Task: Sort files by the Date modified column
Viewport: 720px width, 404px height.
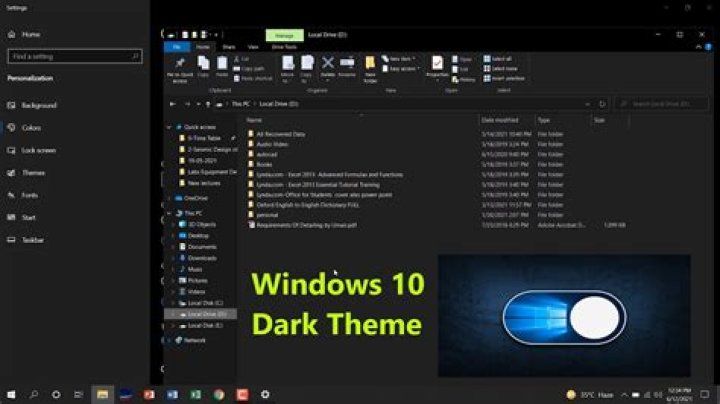Action: tap(500, 120)
